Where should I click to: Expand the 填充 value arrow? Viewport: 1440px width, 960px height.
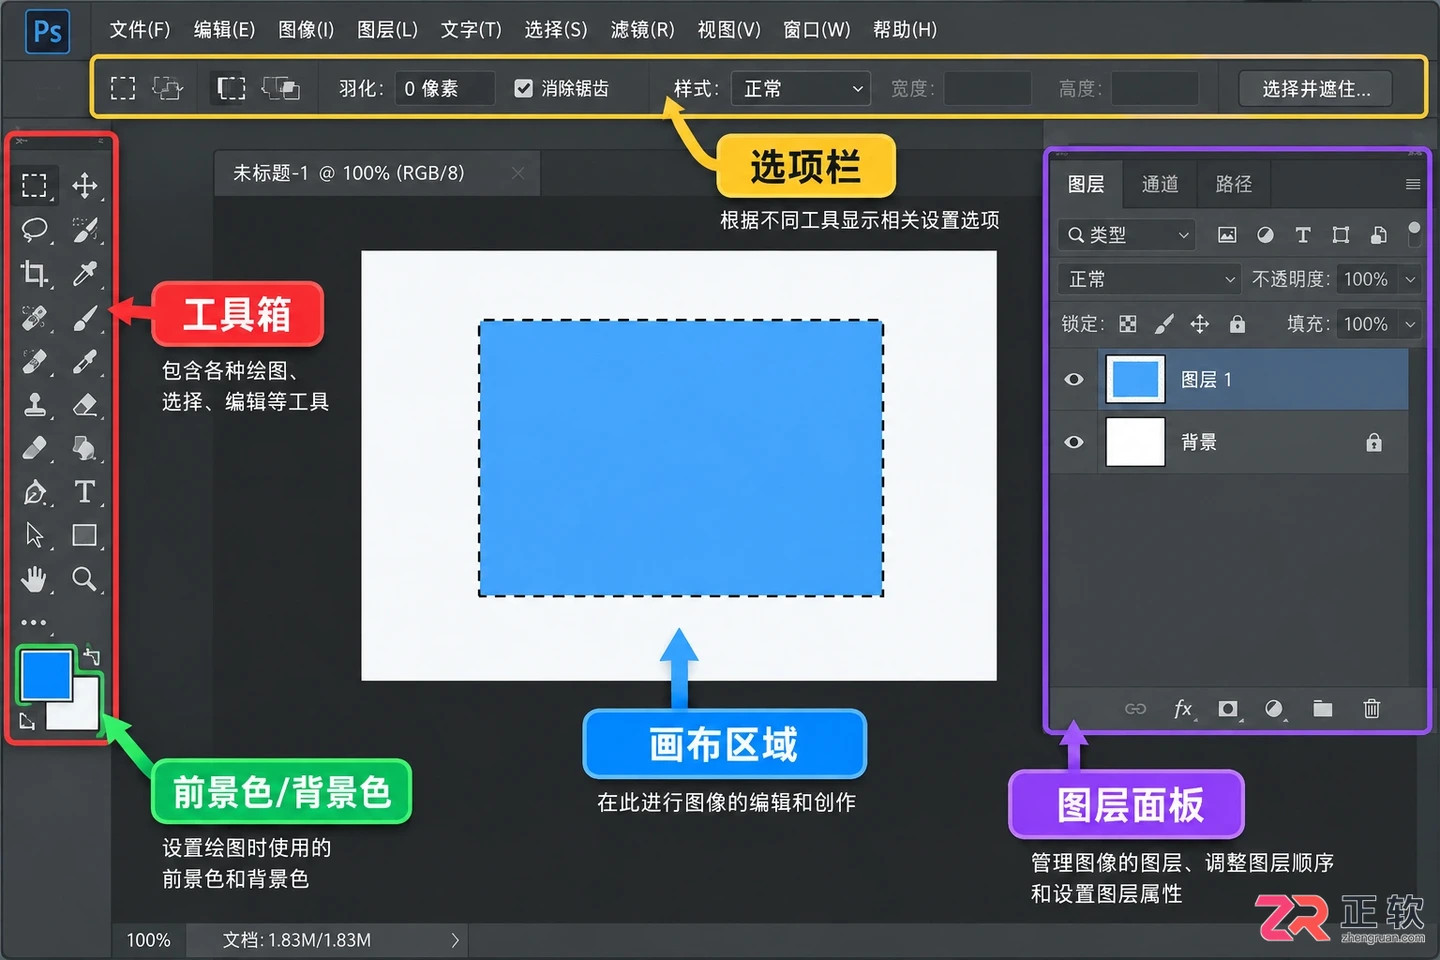(1411, 324)
